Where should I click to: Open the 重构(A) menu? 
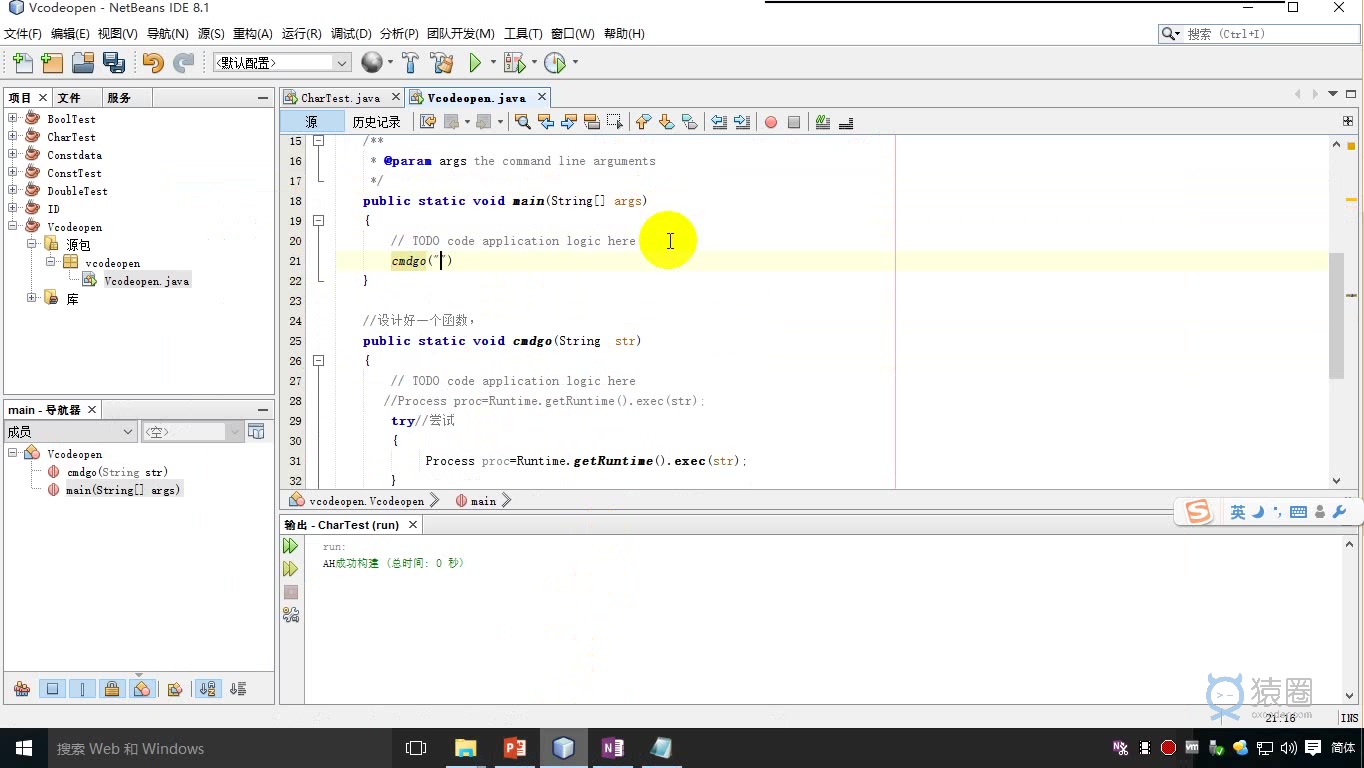[x=253, y=34]
